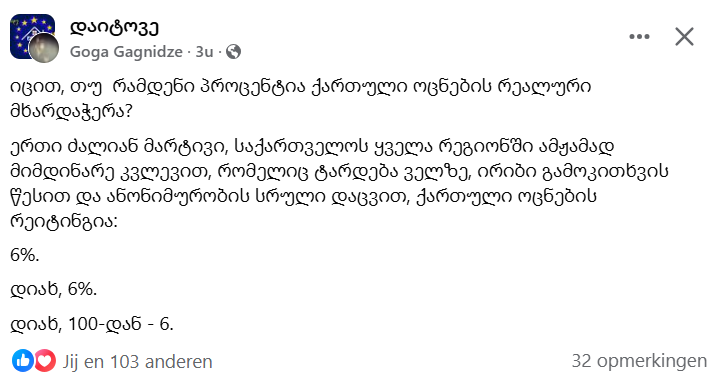Click the line reading დიახ, 6%.

pyautogui.click(x=54, y=289)
